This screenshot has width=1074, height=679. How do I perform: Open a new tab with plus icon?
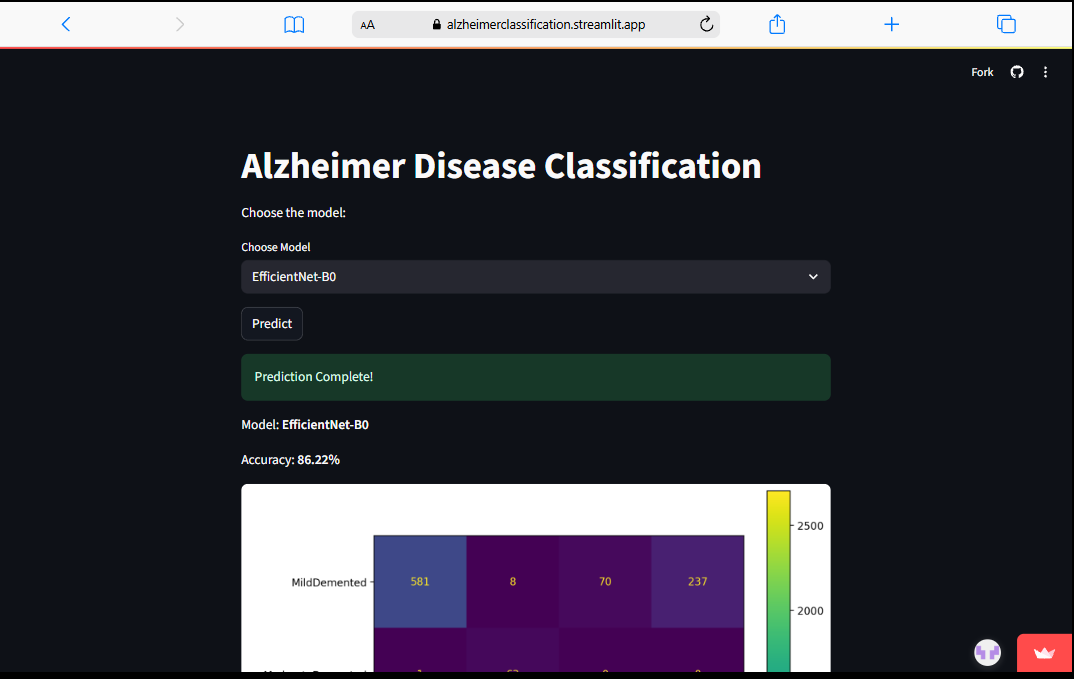click(x=891, y=25)
